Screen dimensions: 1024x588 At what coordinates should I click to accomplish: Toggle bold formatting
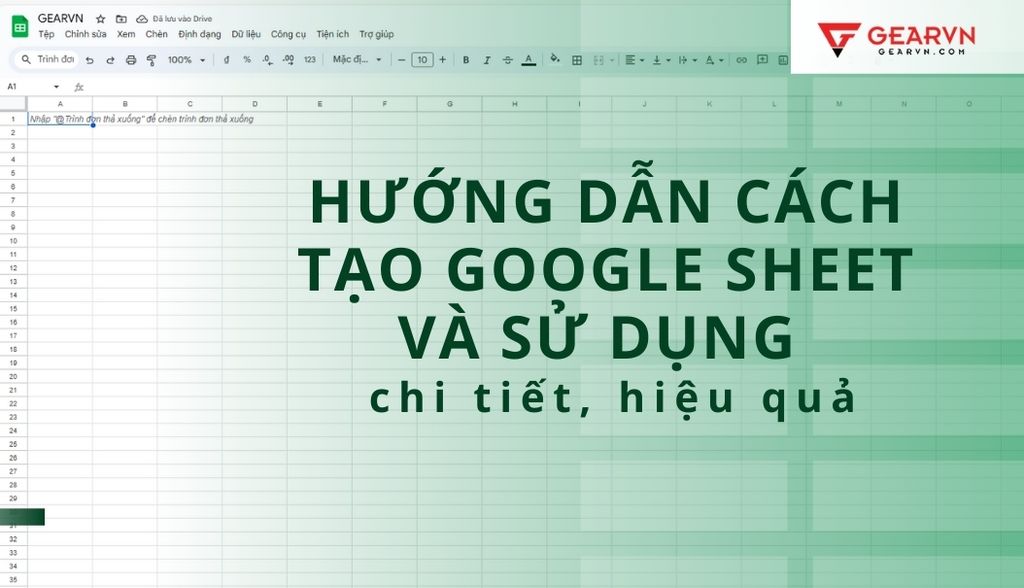[466, 60]
